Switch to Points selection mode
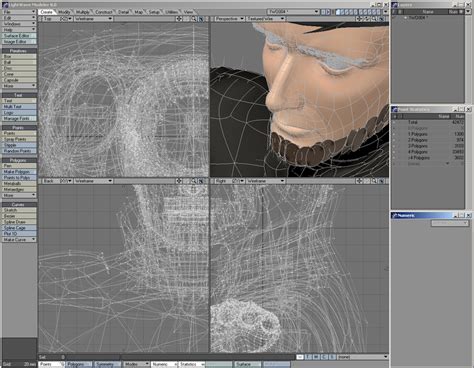Image resolution: width=474 pixels, height=368 pixels. click(x=51, y=364)
